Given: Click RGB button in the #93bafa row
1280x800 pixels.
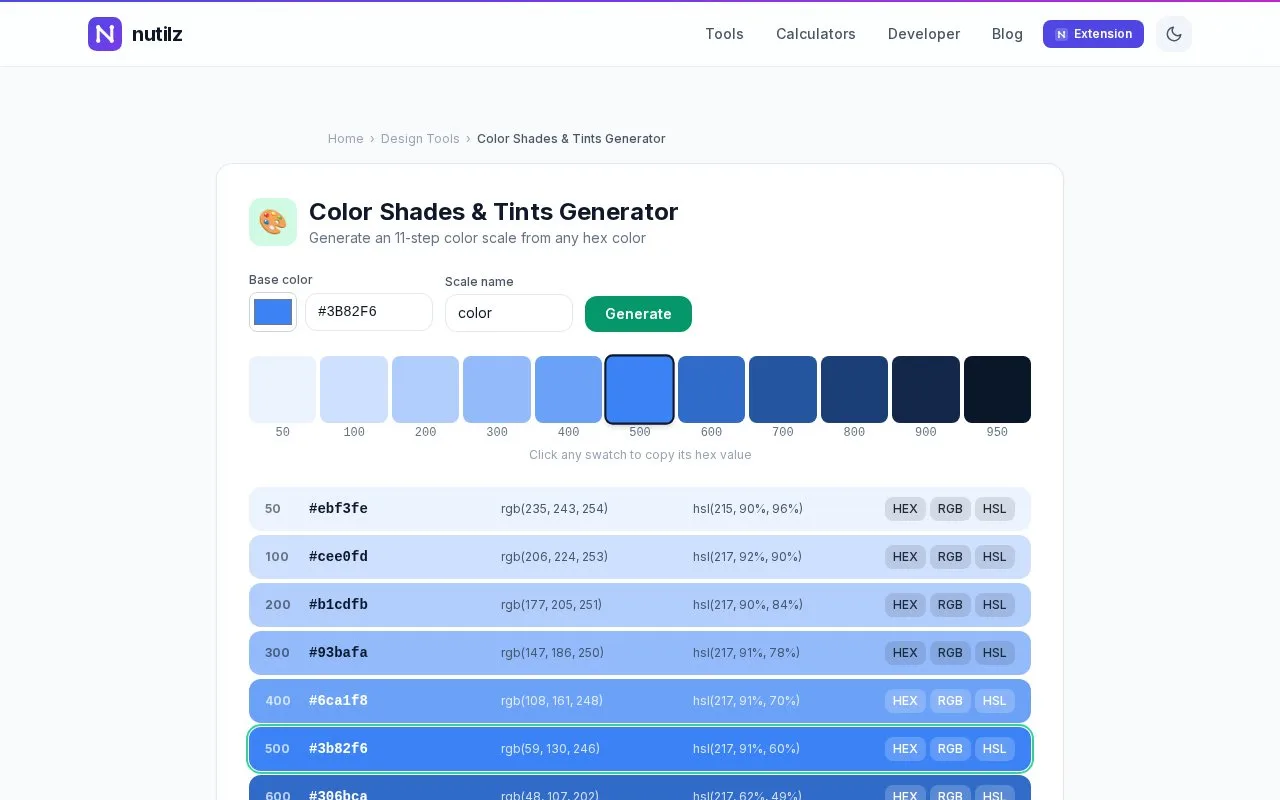Looking at the screenshot, I should [x=950, y=653].
